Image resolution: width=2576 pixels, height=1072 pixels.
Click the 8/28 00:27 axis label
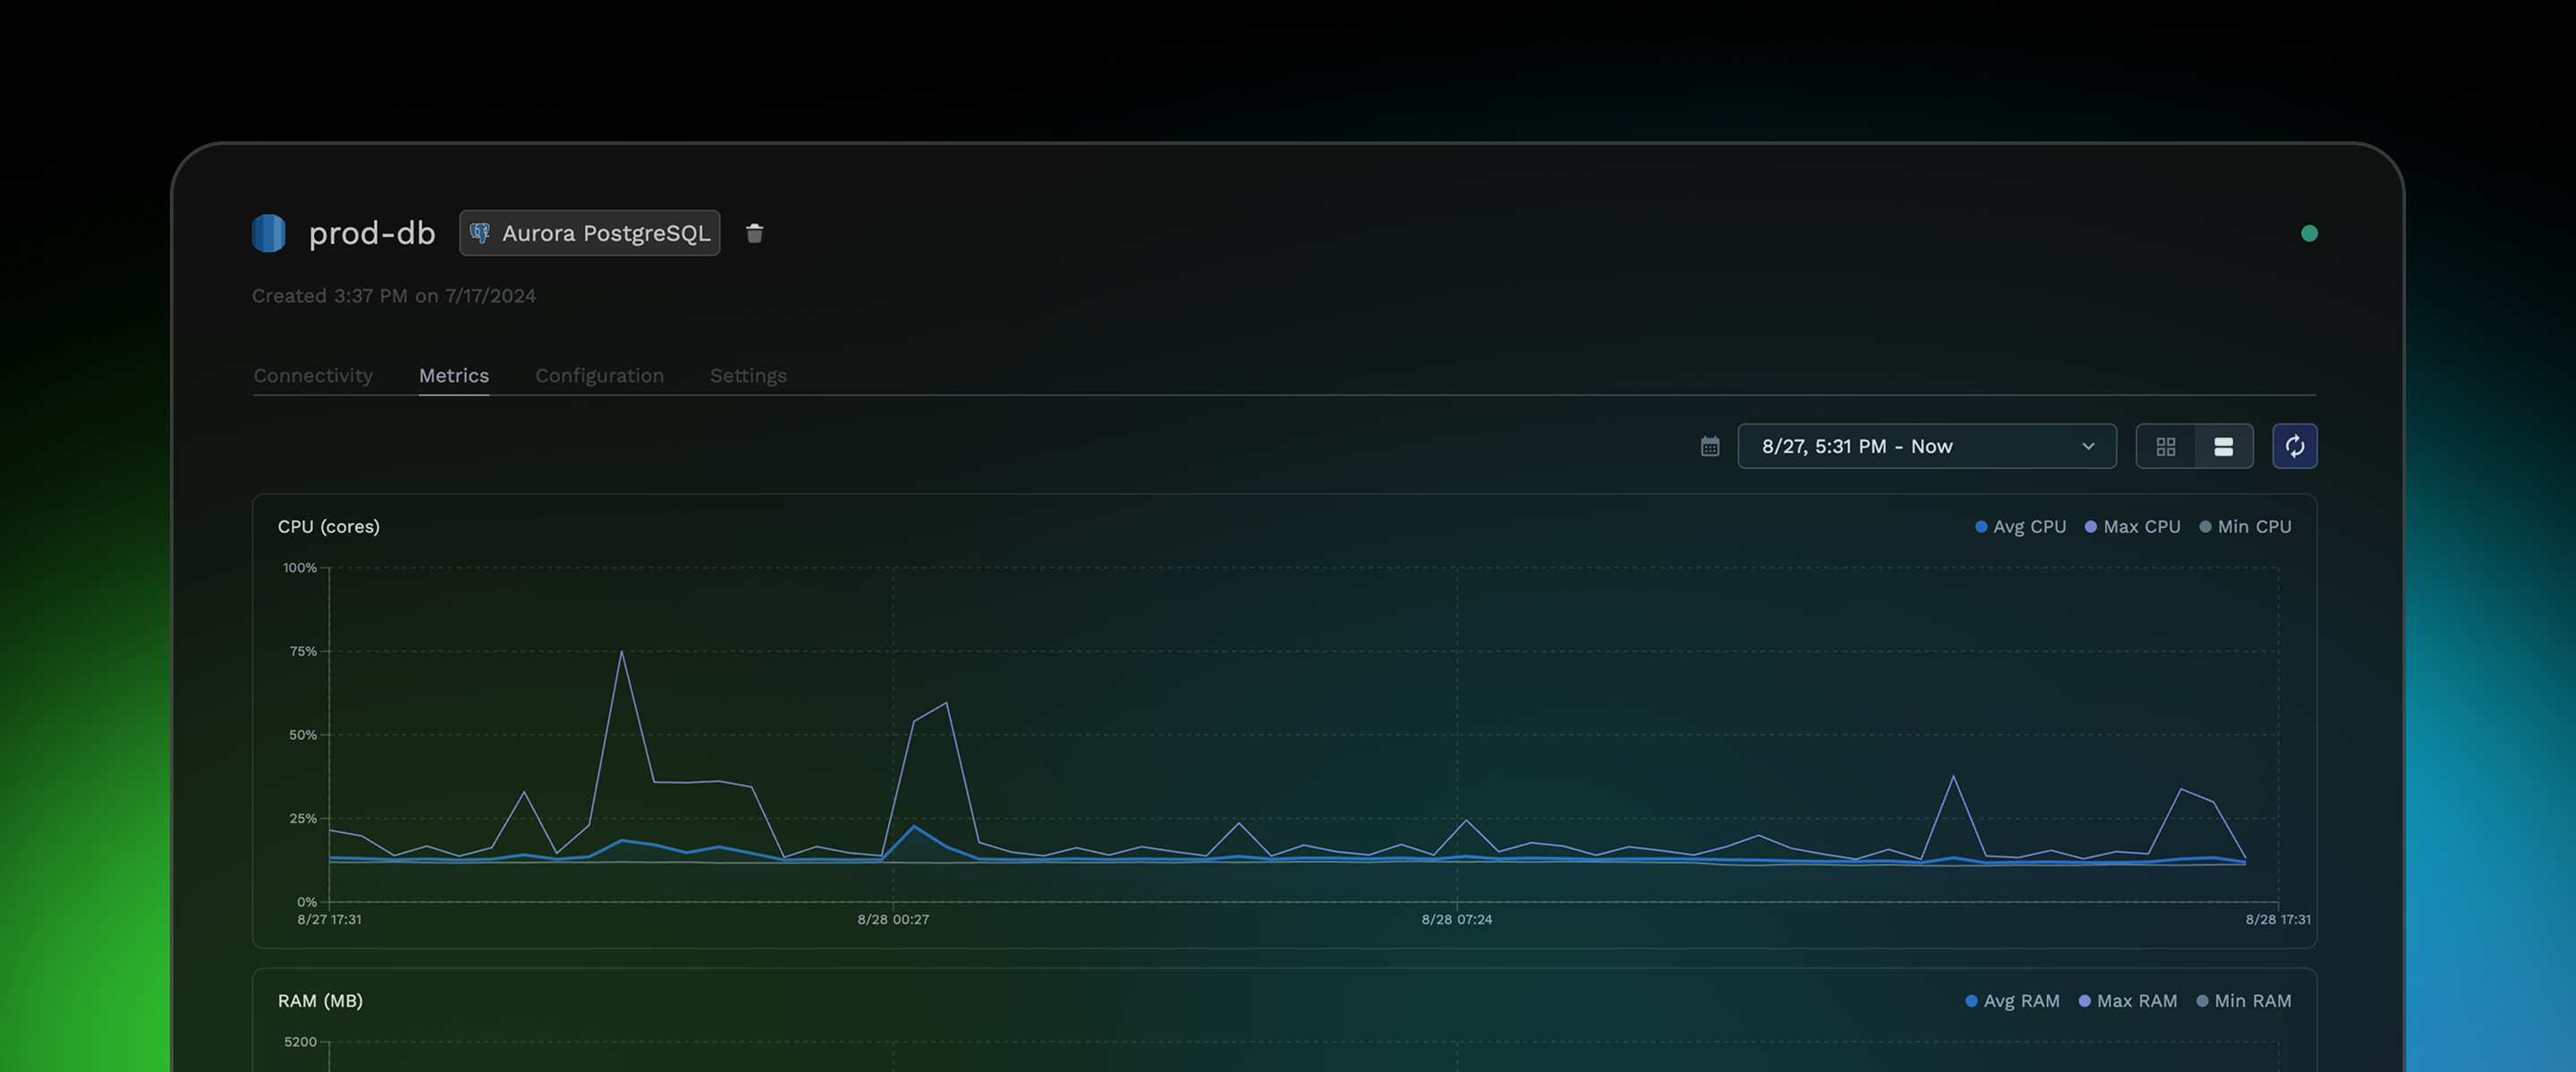pyautogui.click(x=893, y=919)
